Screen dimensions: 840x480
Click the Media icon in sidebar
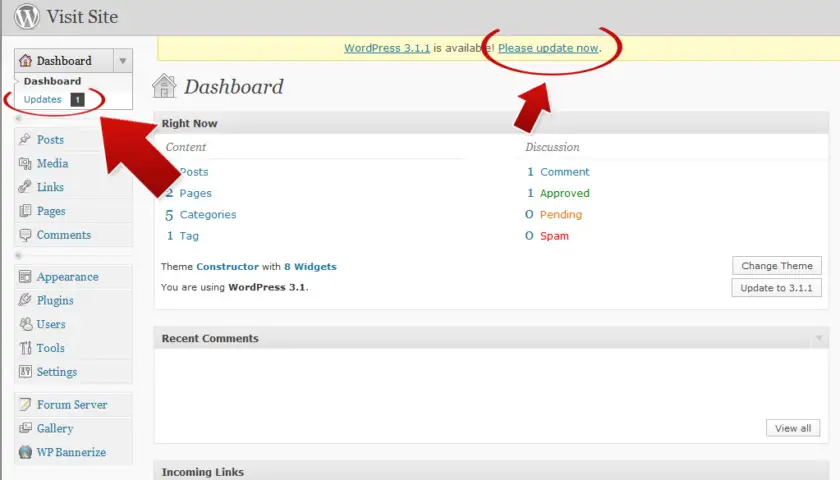[25, 163]
